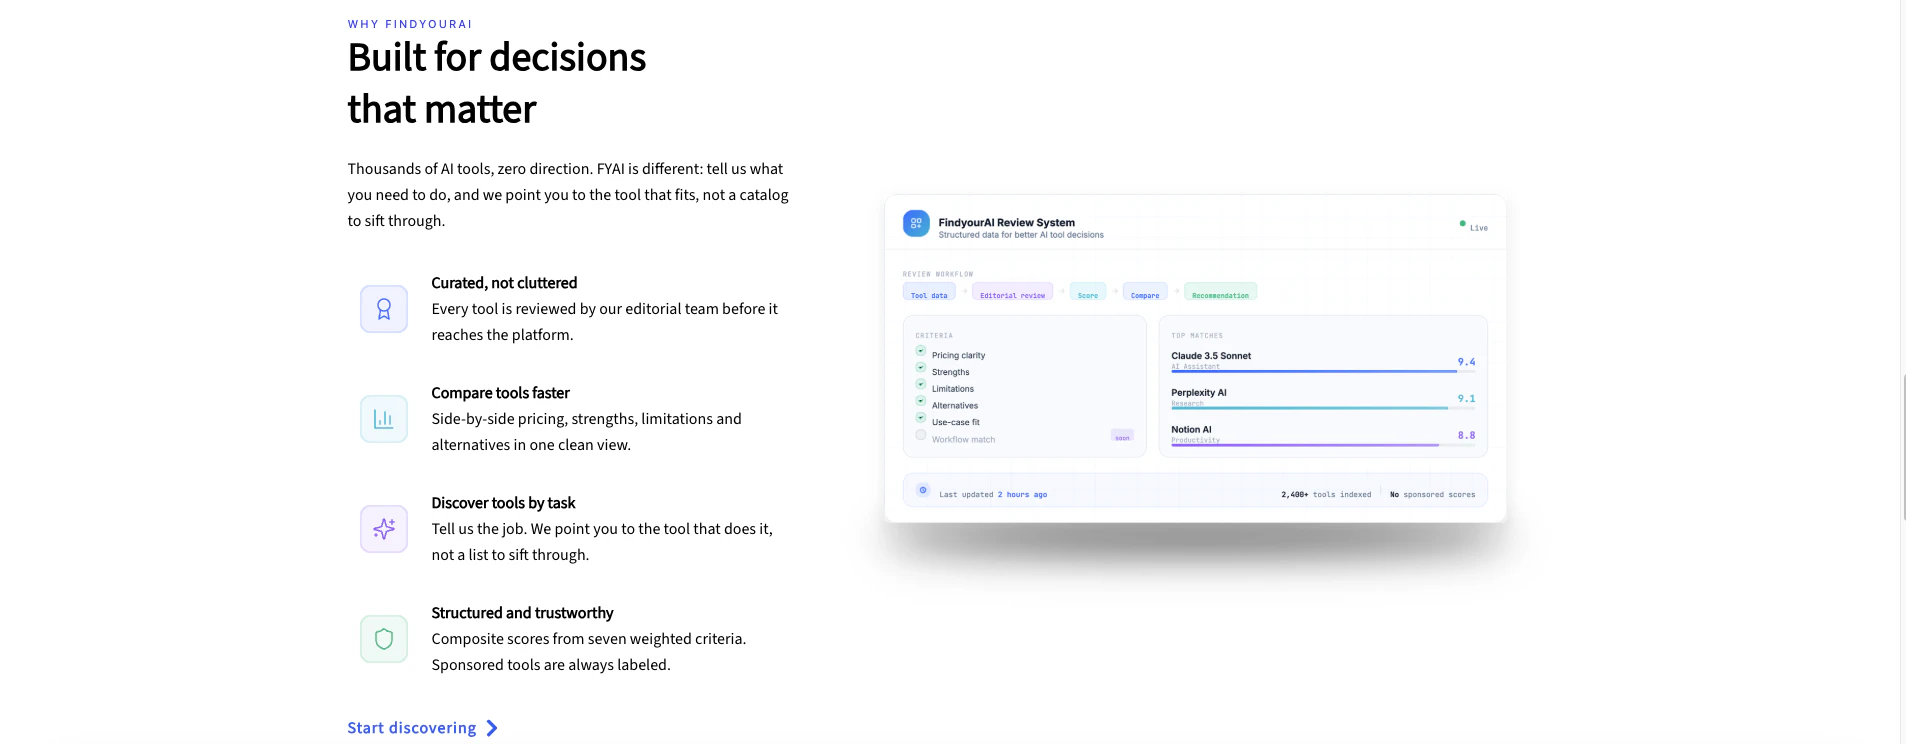Select the Recommendation workflow step

point(1220,293)
